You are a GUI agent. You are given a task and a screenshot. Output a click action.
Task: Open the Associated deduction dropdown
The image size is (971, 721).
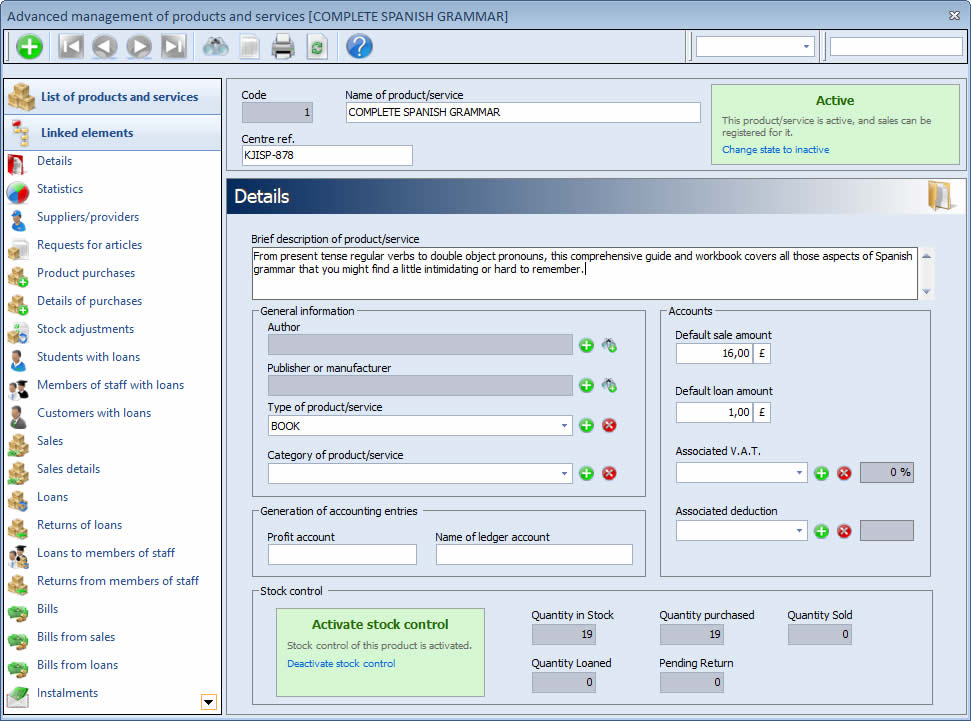coord(799,531)
